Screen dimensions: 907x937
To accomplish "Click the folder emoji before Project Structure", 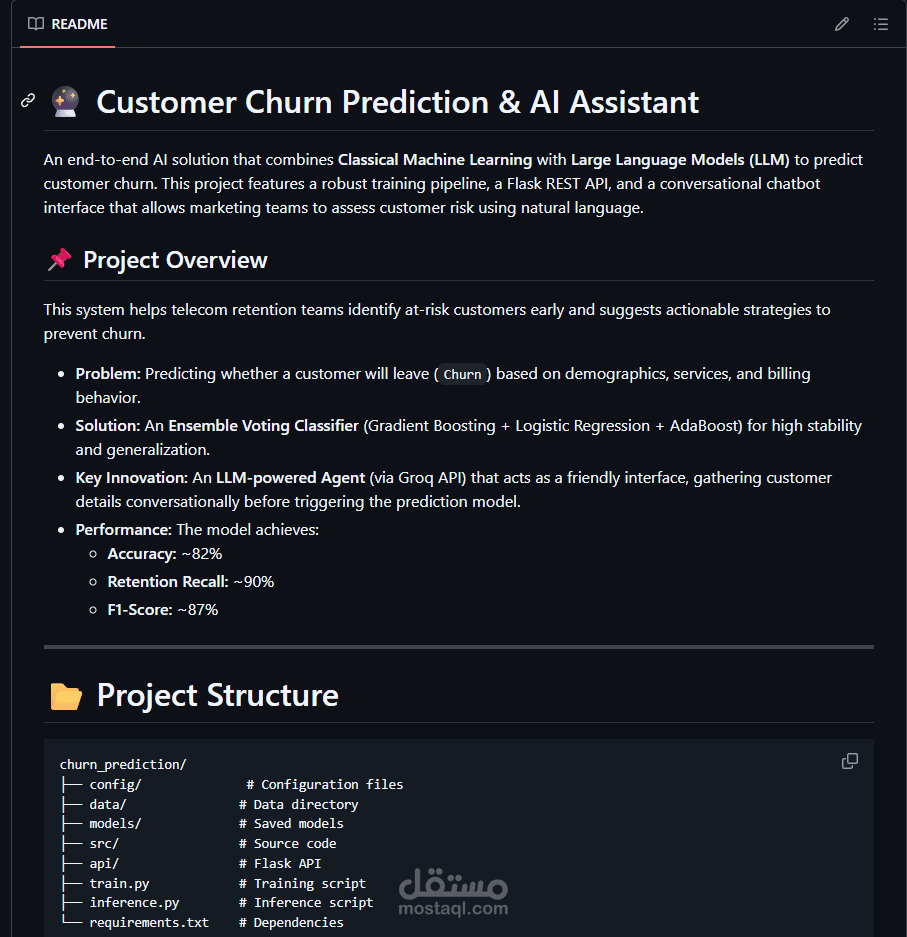I will pyautogui.click(x=66, y=696).
